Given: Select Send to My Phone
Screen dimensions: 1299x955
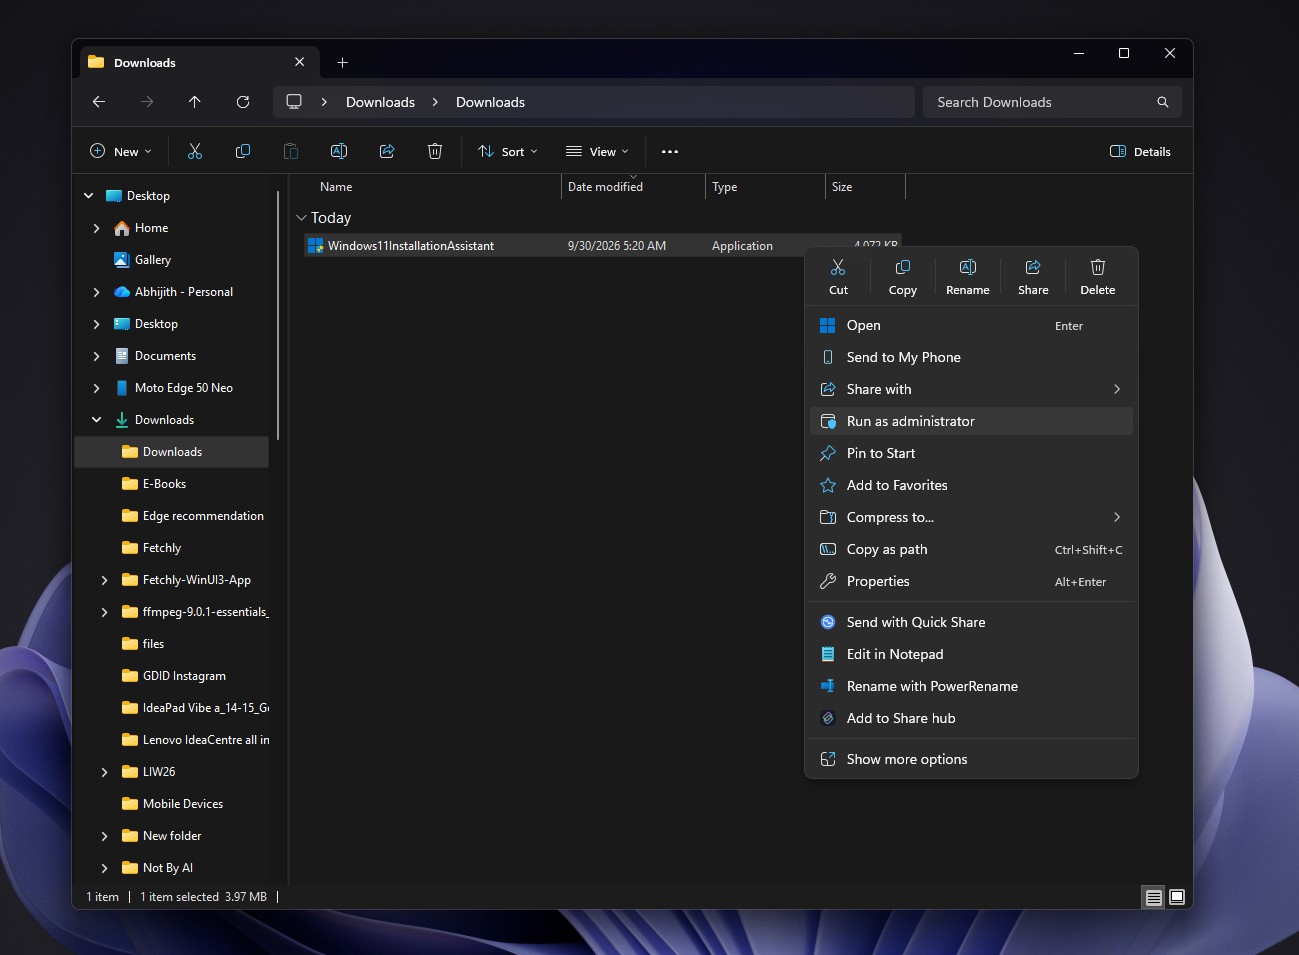Looking at the screenshot, I should pos(971,357).
